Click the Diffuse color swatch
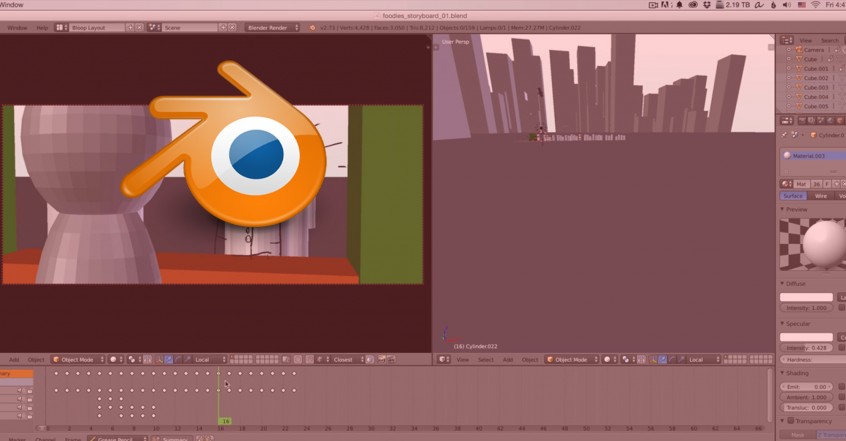The image size is (846, 441). tap(806, 297)
